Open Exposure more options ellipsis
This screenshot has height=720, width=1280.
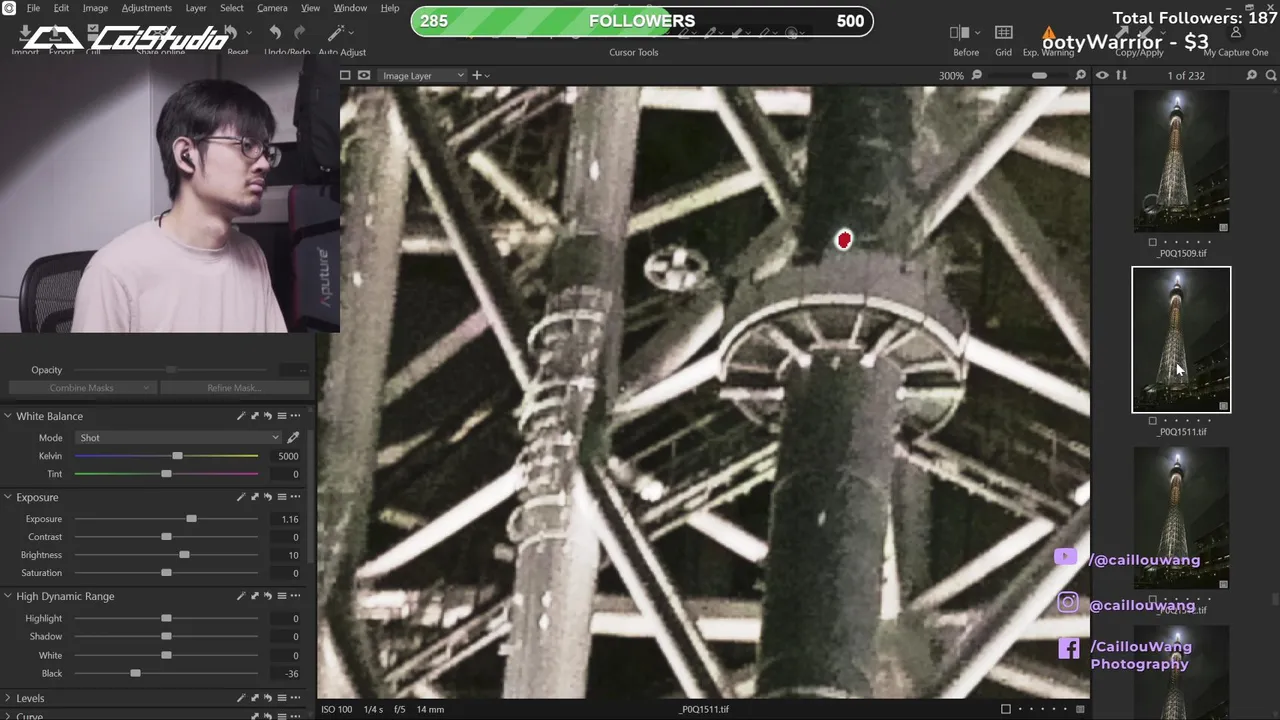295,497
